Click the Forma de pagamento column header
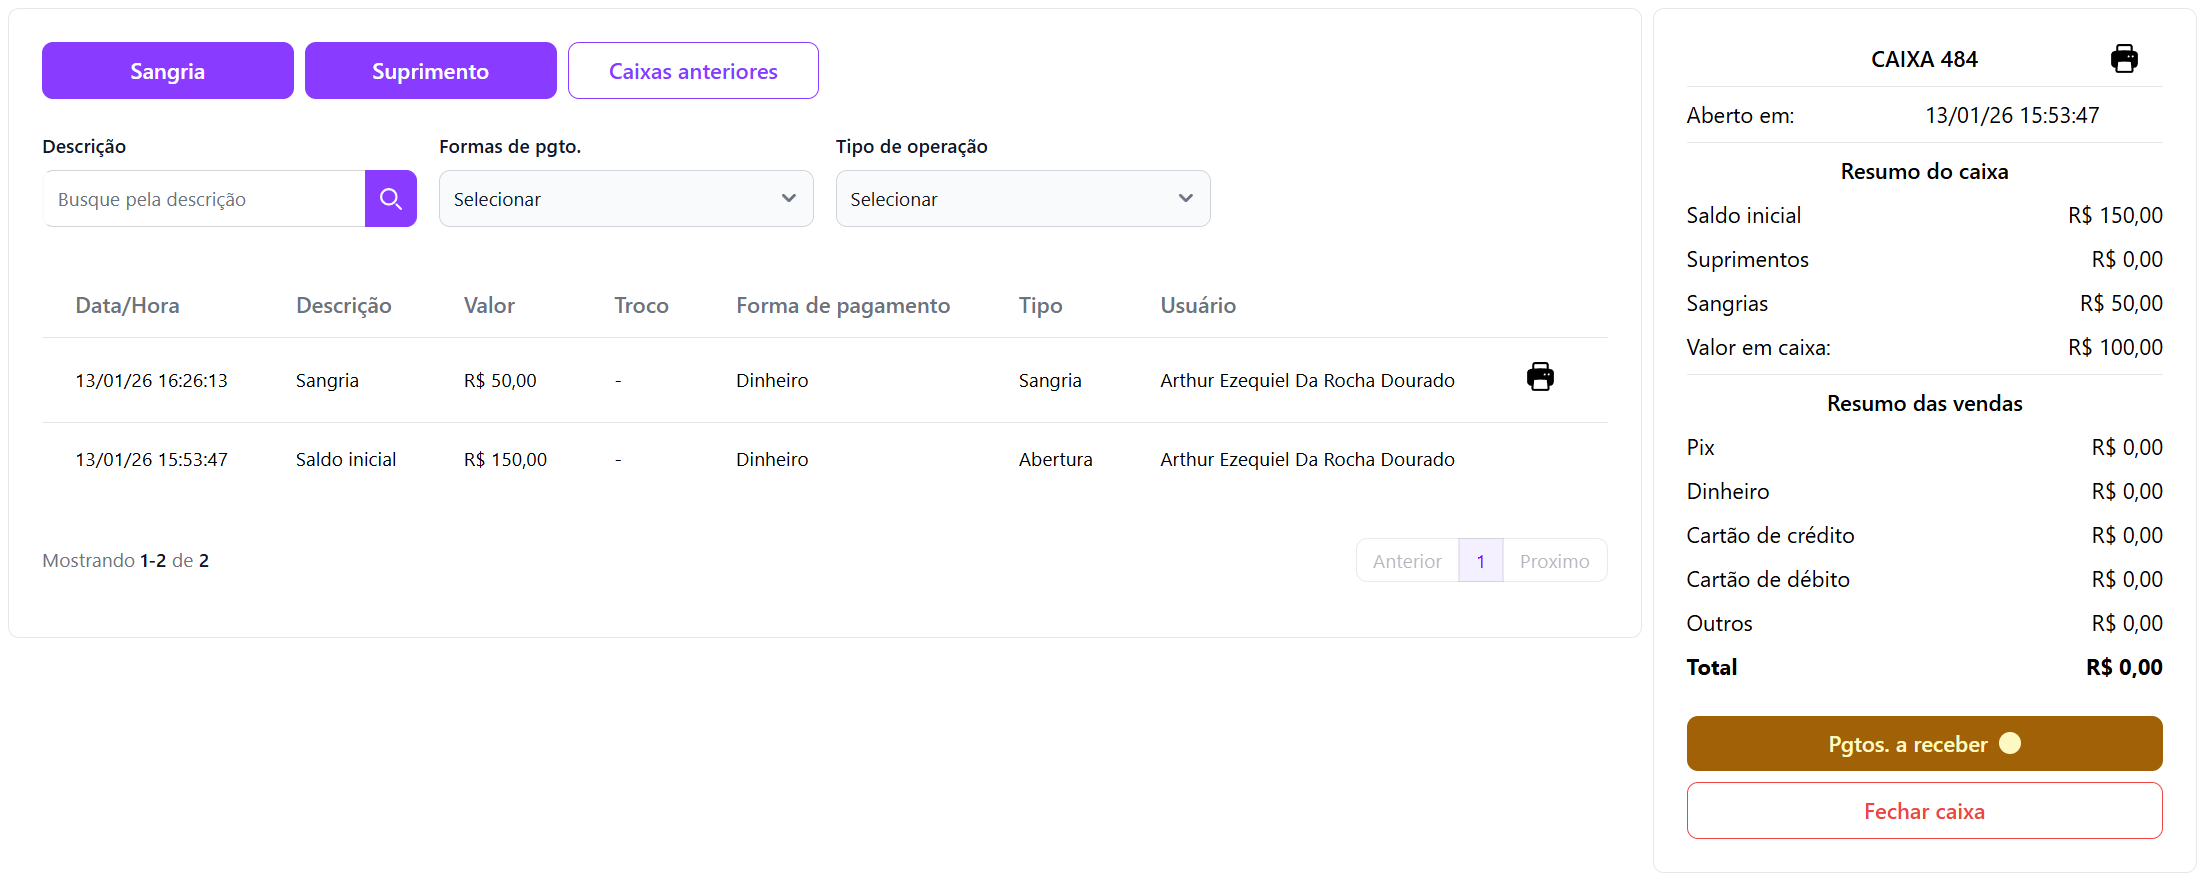The height and width of the screenshot is (881, 2202). [x=842, y=306]
